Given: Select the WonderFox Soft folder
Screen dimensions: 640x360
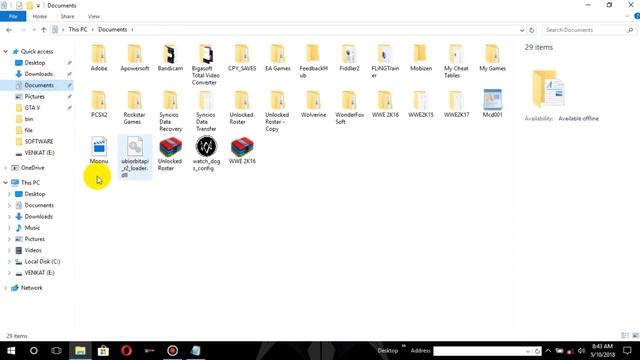Looking at the screenshot, I should click(x=349, y=108).
